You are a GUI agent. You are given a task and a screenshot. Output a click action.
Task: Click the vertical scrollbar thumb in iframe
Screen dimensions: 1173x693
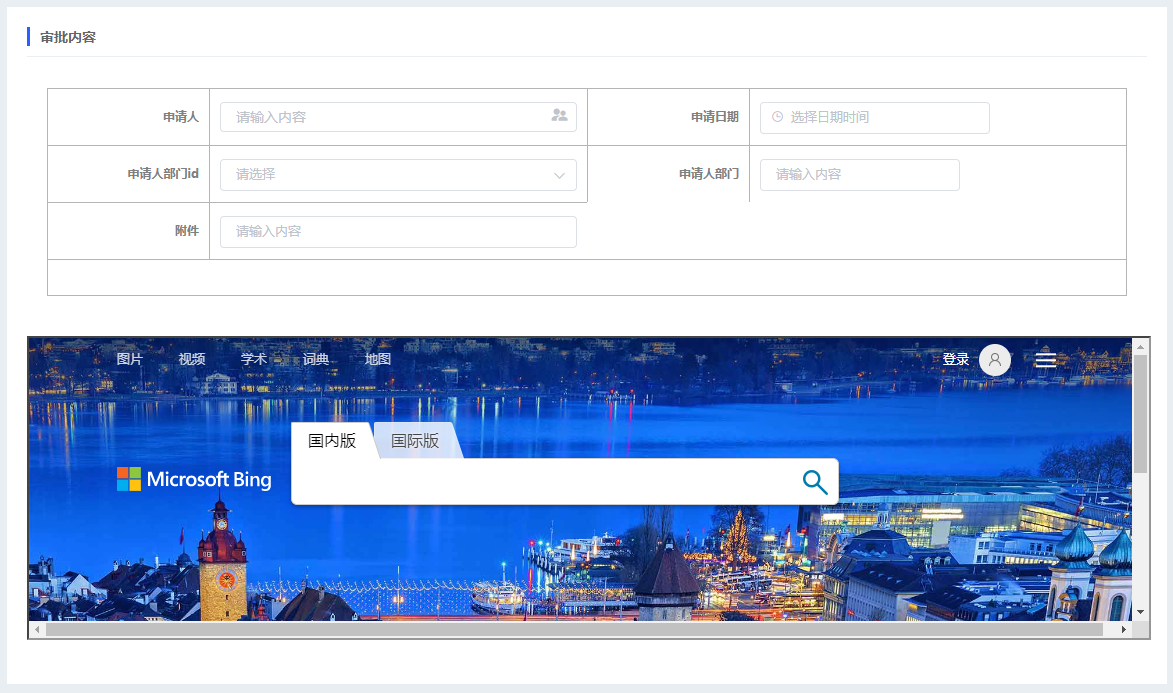click(x=1140, y=415)
